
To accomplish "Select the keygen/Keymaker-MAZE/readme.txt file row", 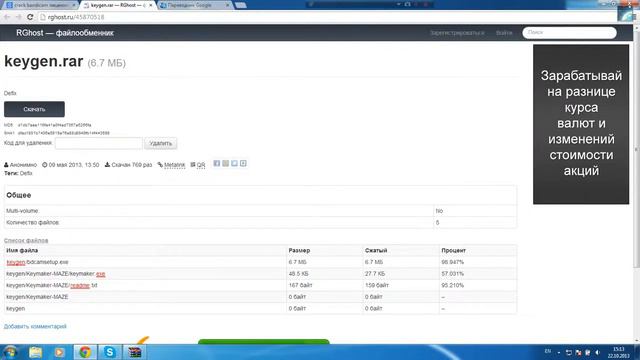I will (260, 285).
